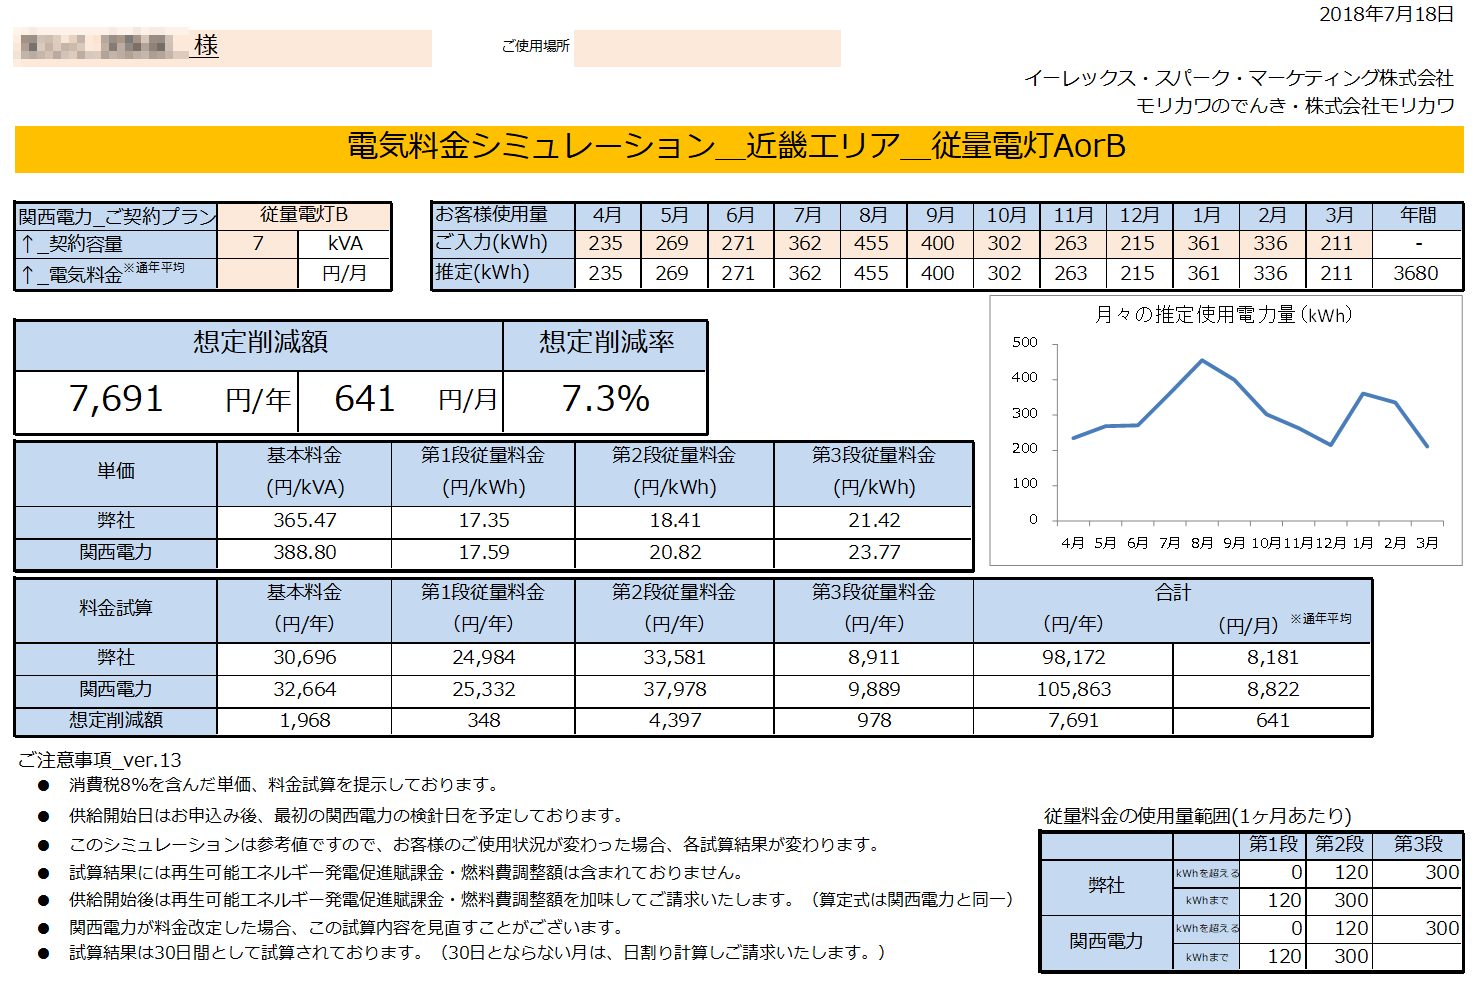
Task: Select the contract plan cell 従量電灯B
Action: click(x=304, y=215)
